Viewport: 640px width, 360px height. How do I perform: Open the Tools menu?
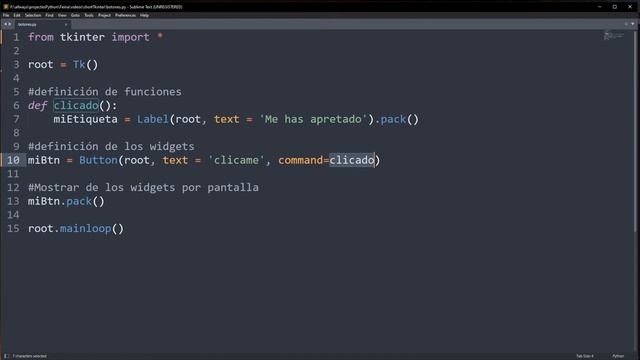pos(89,15)
